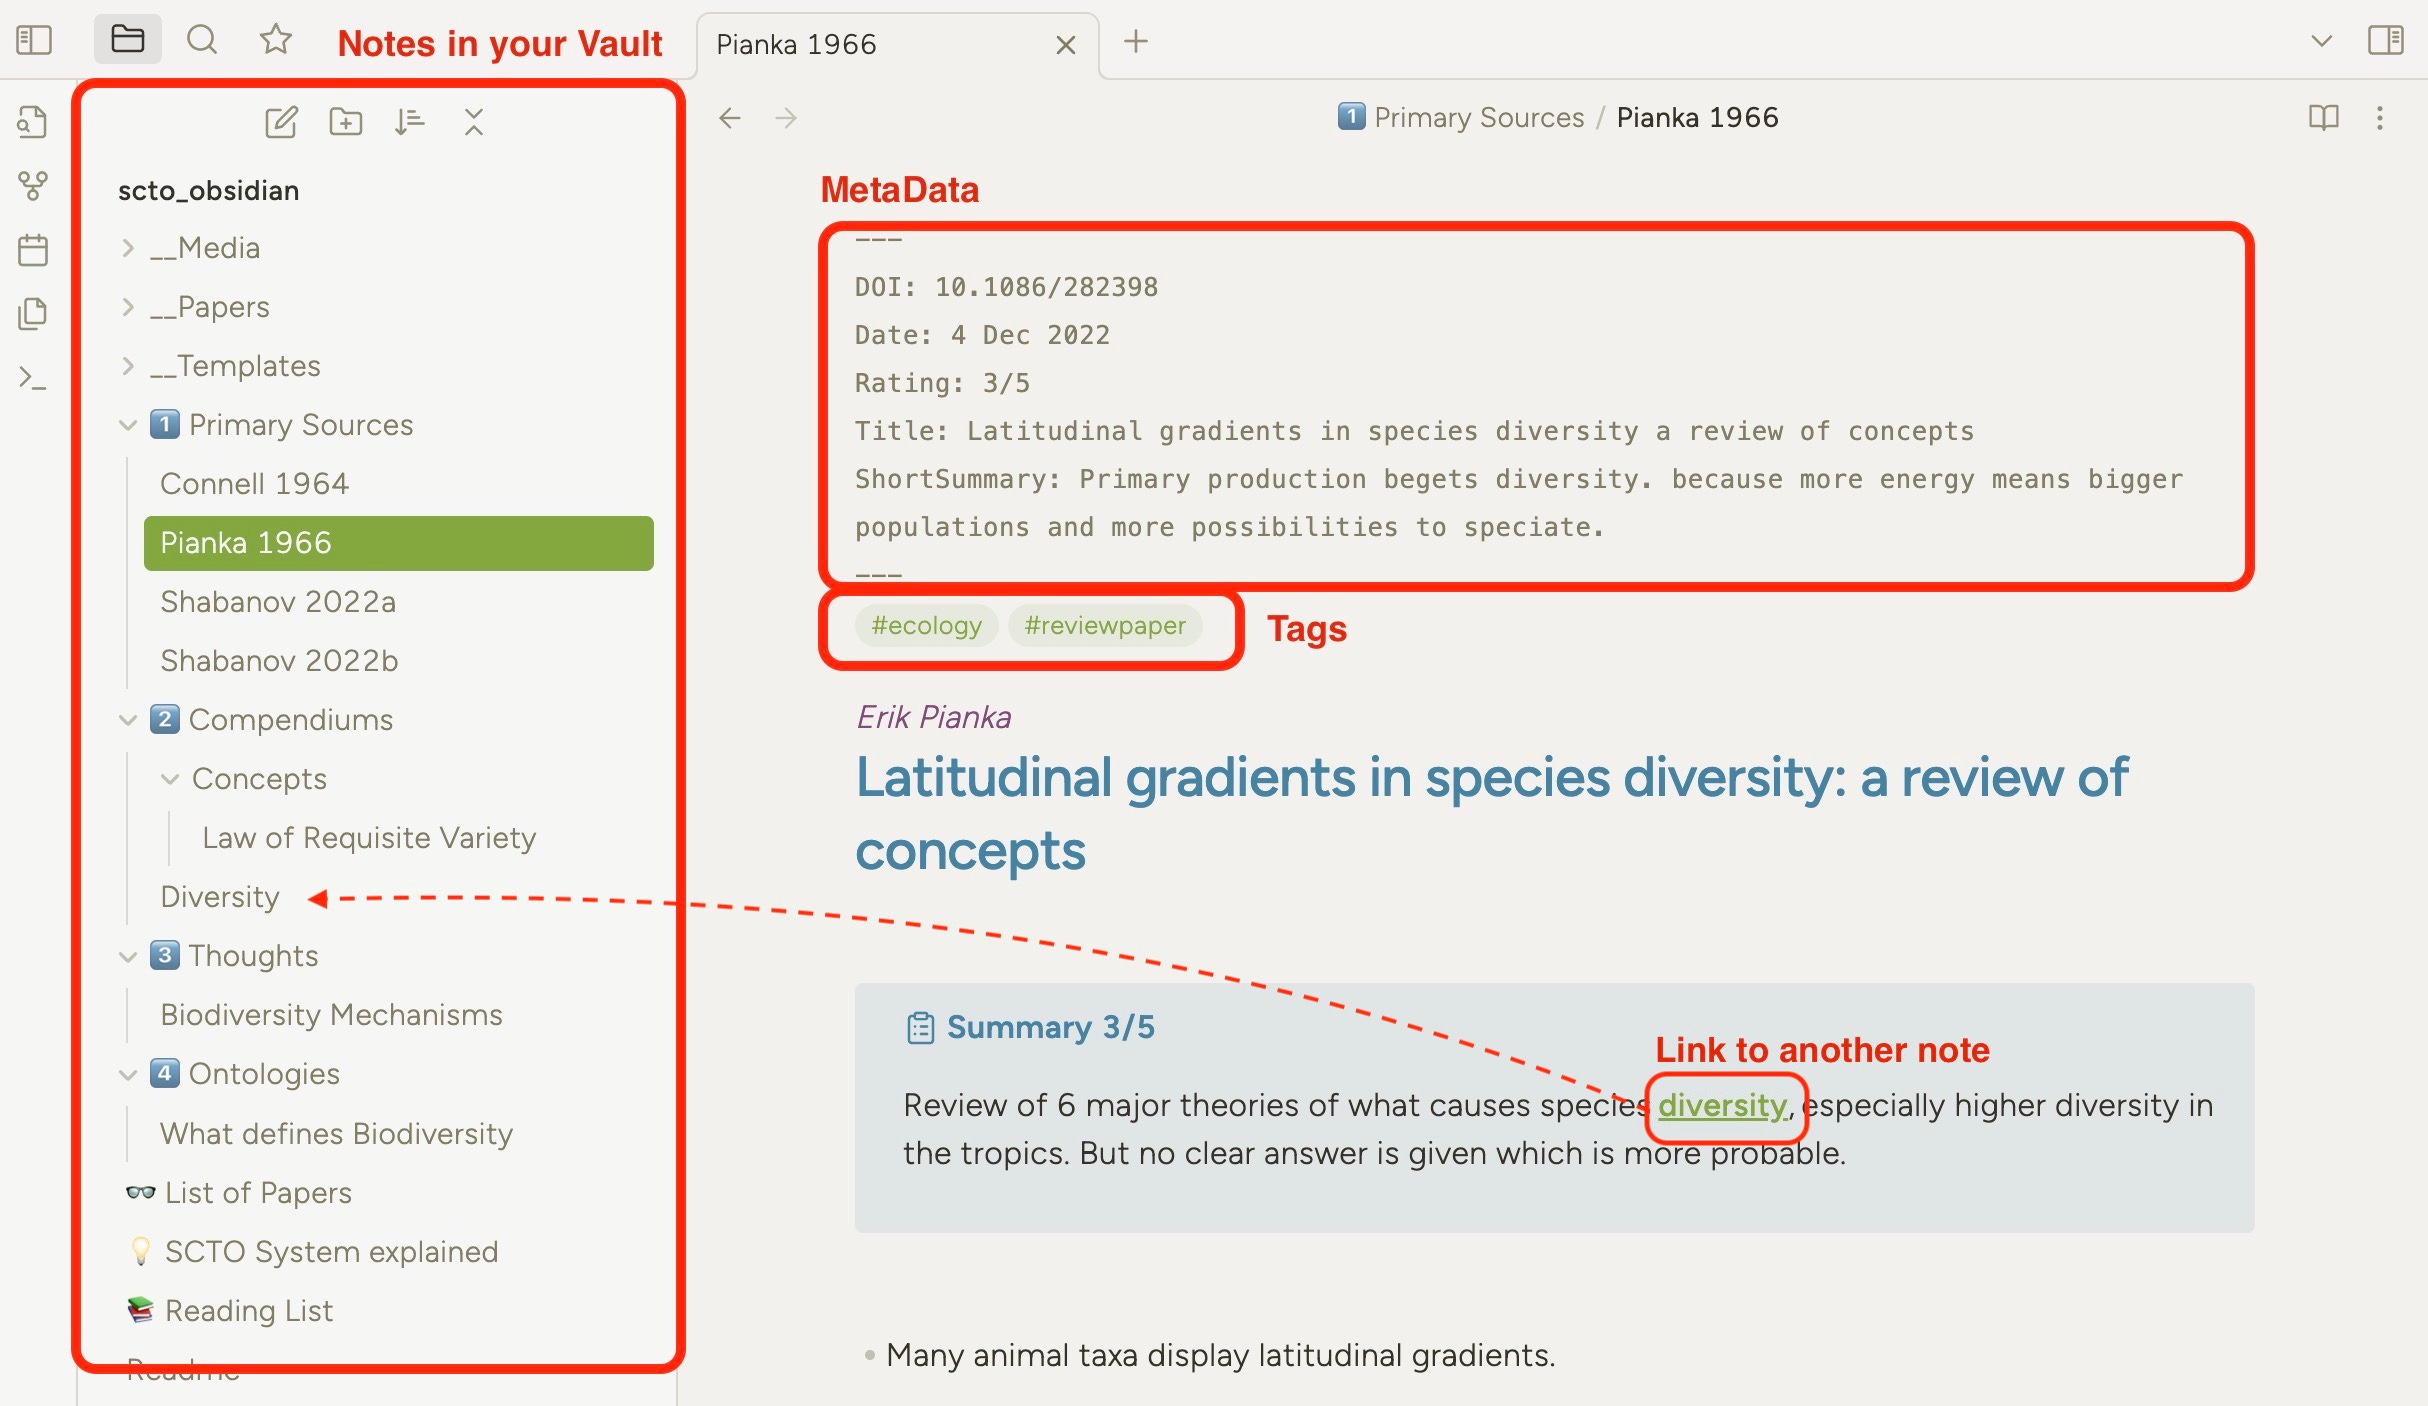Click the #ecology tag
The image size is (2428, 1406).
pyautogui.click(x=926, y=626)
